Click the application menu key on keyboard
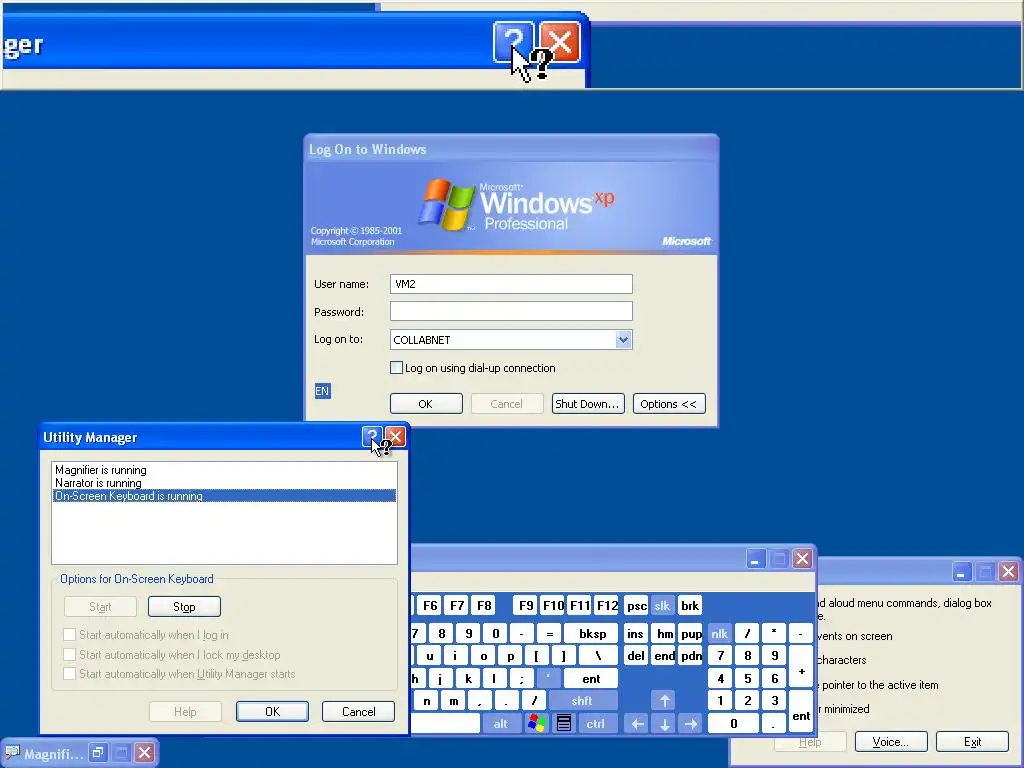Viewport: 1024px width, 768px height. click(564, 724)
